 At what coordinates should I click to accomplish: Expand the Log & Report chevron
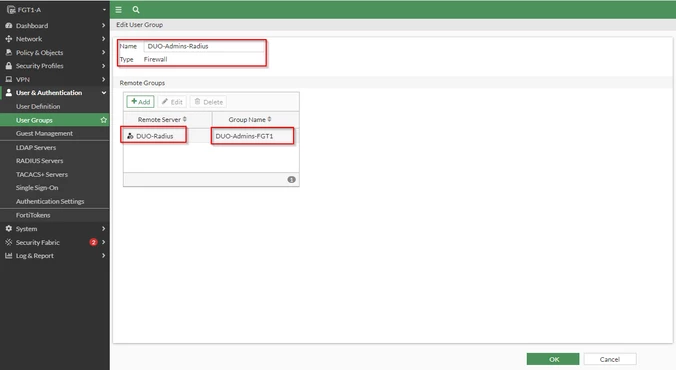pyautogui.click(x=103, y=255)
